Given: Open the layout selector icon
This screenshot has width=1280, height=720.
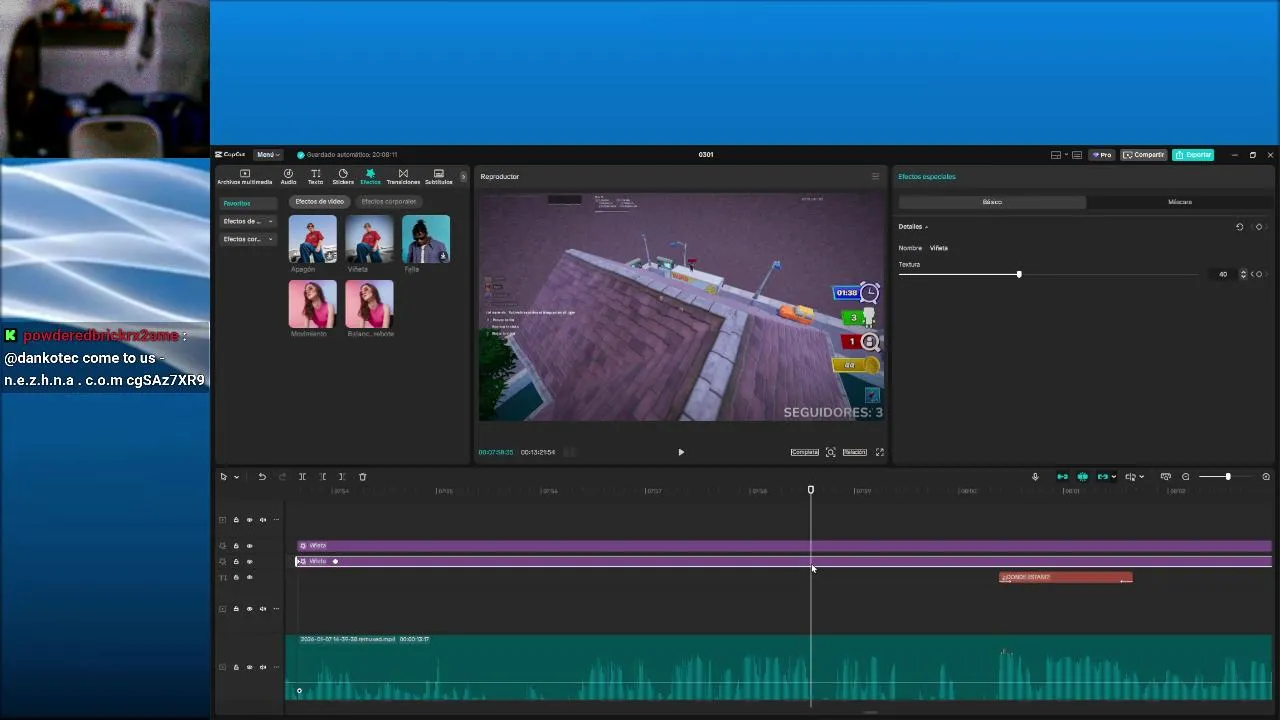Looking at the screenshot, I should coord(1058,155).
